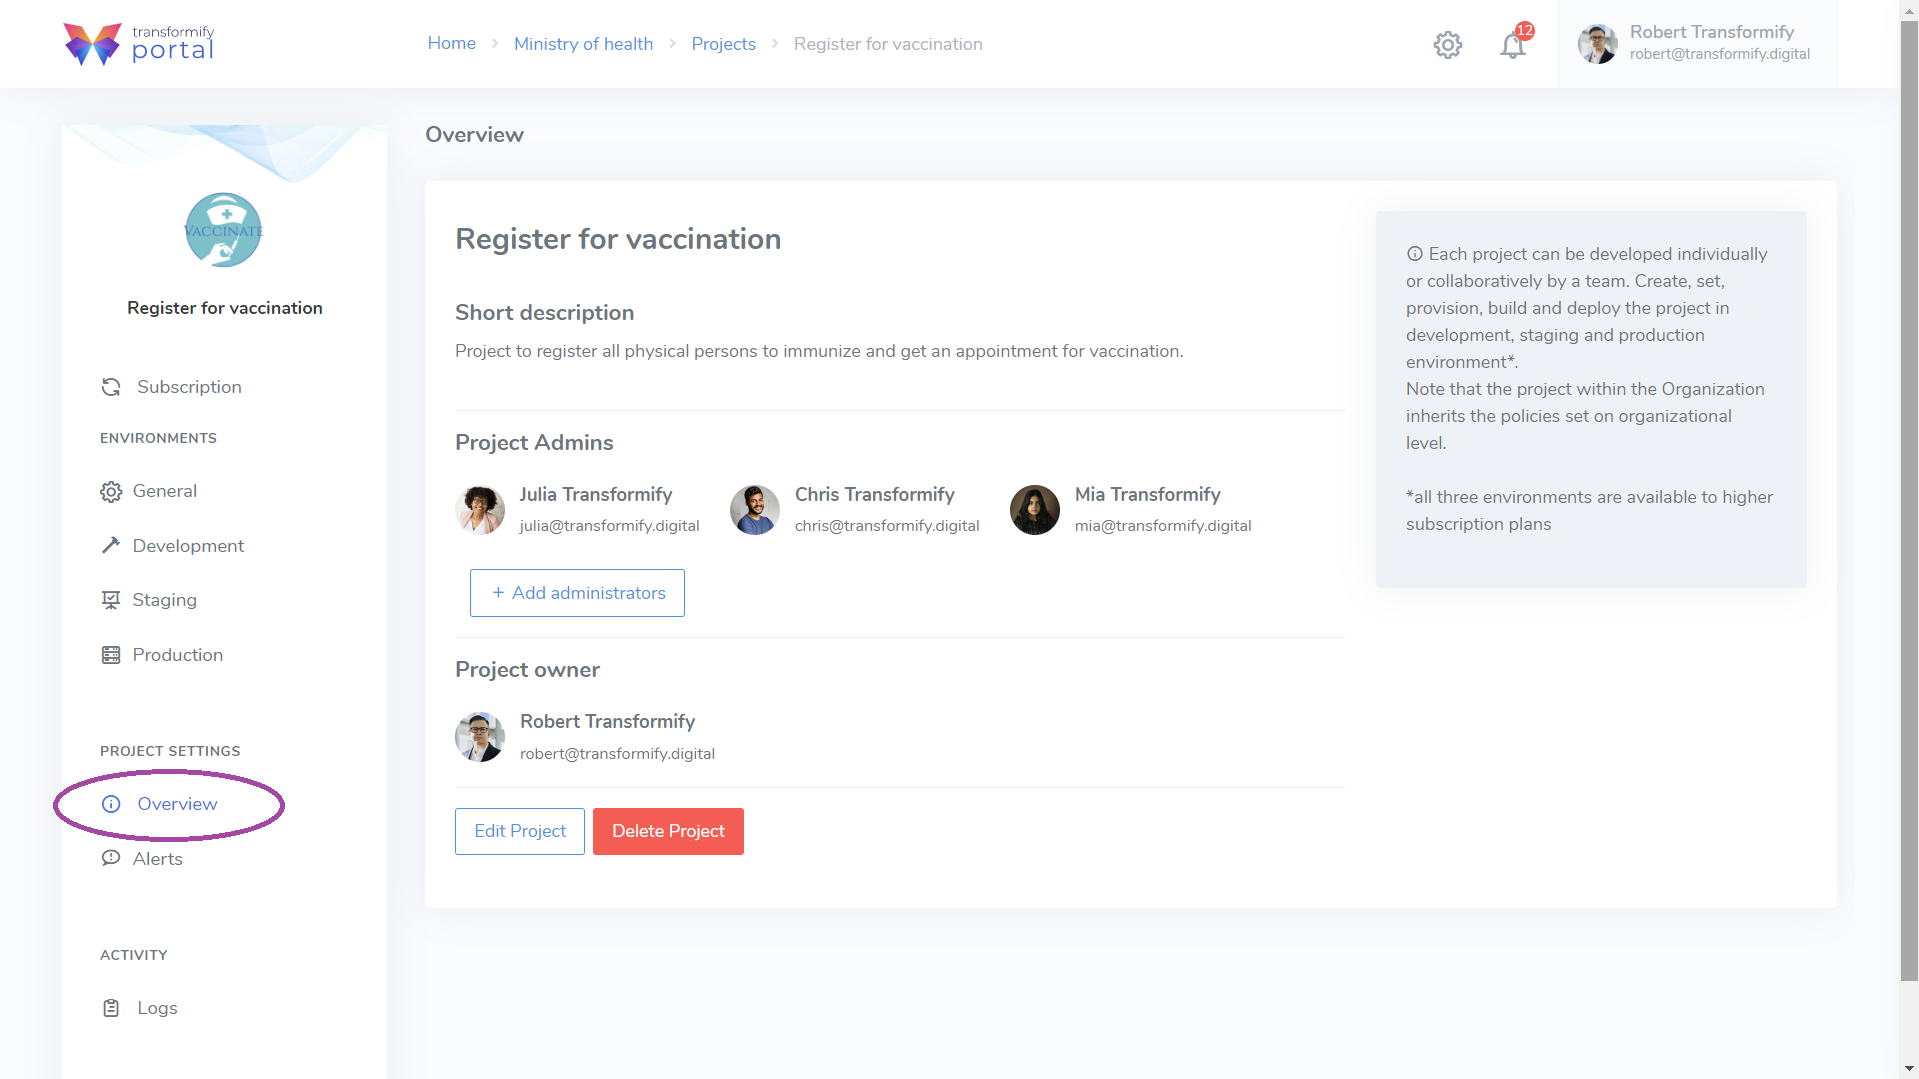Click the Transformify portal butterfly logo
Image resolution: width=1919 pixels, height=1079 pixels.
[92, 44]
